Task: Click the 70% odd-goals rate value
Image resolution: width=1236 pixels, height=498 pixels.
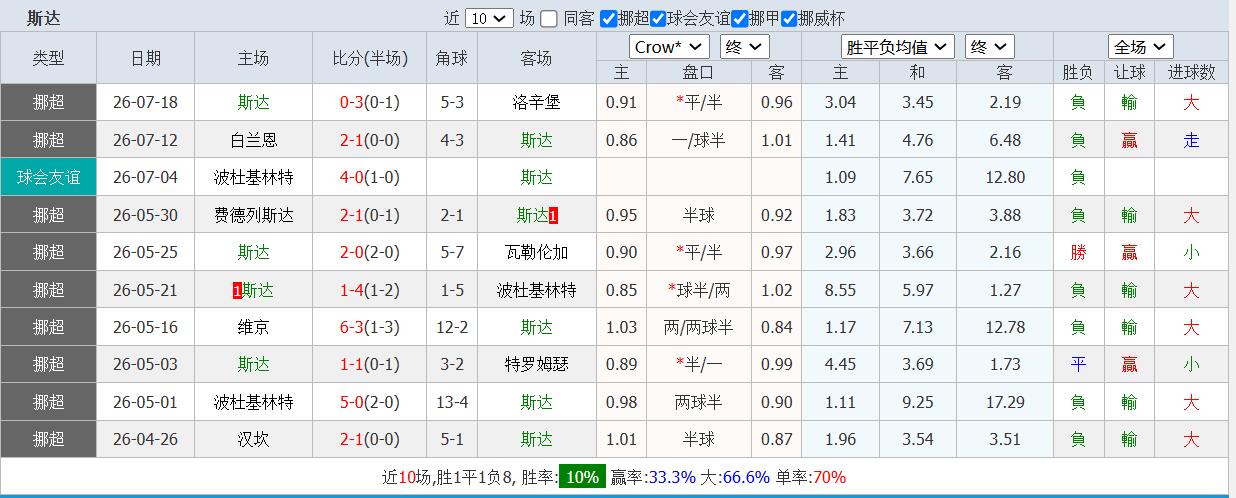Action: pos(828,477)
